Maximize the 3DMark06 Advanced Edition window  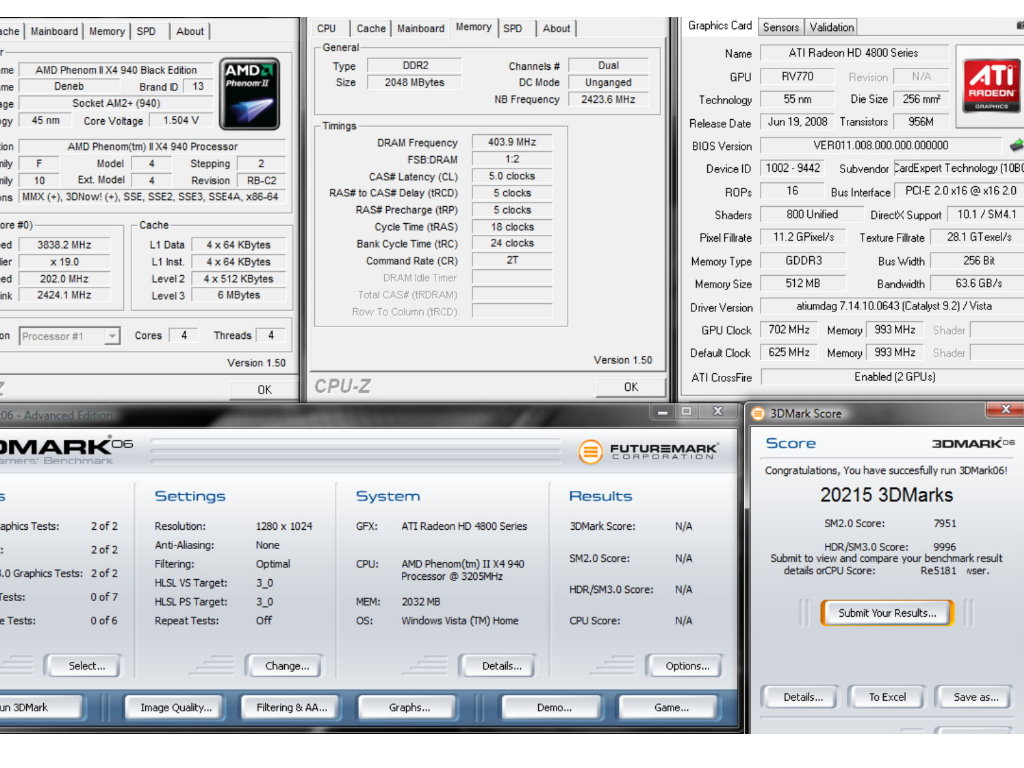[686, 411]
